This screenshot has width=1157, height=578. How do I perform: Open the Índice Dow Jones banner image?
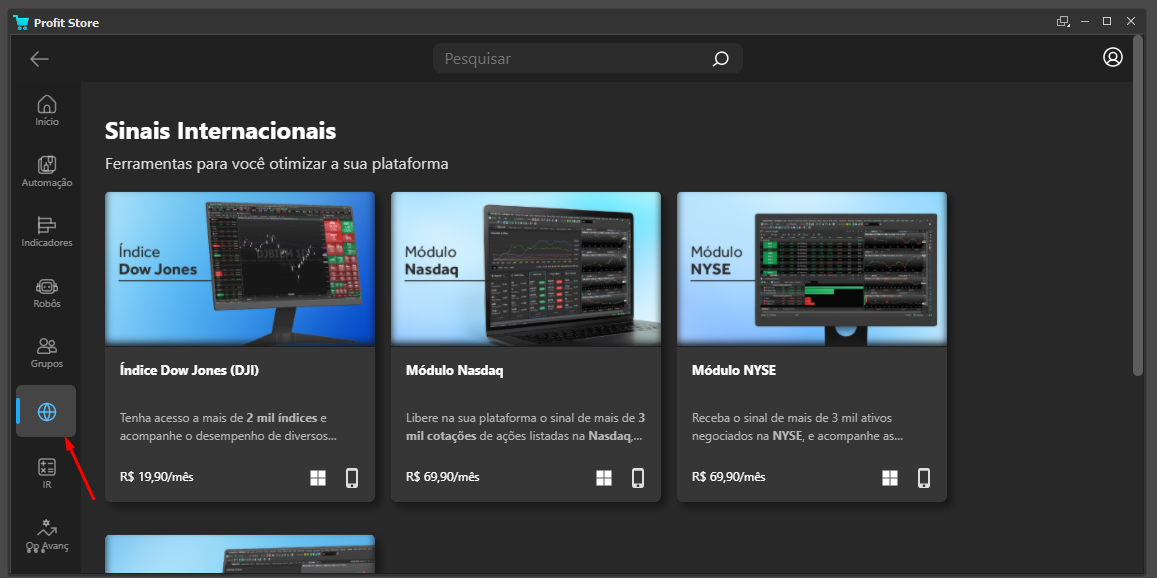click(240, 269)
